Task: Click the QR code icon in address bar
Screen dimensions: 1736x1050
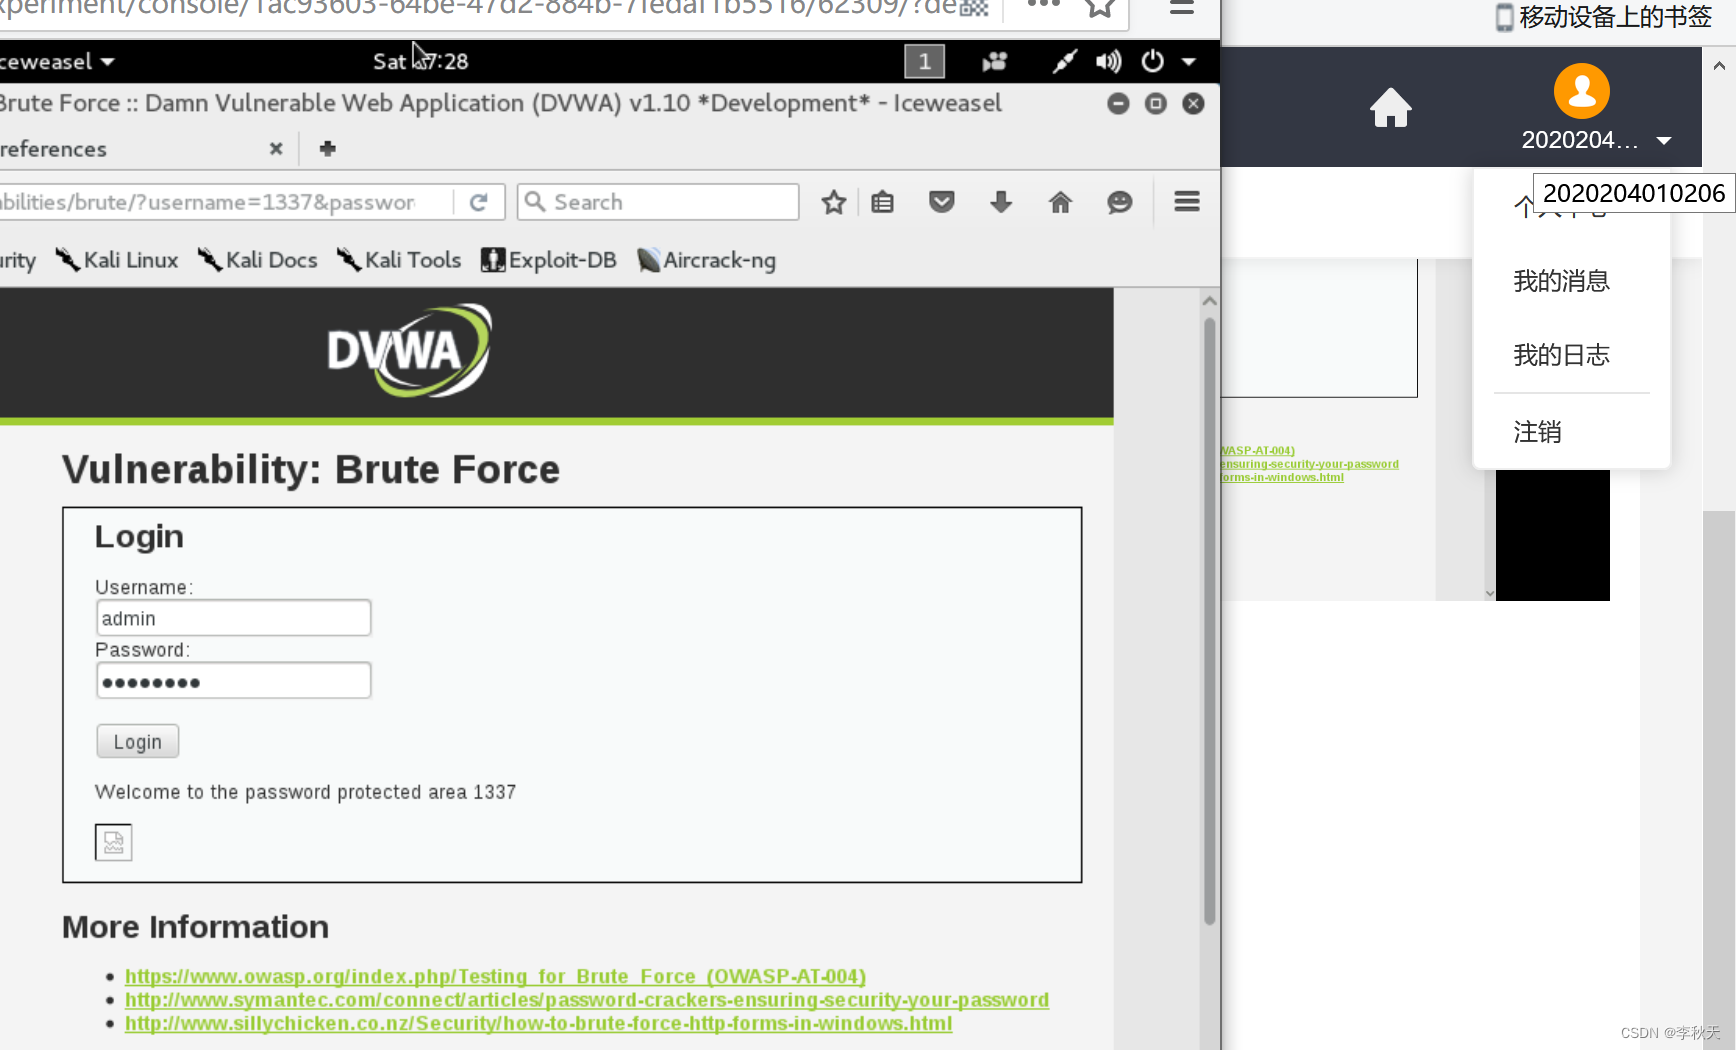Action: click(x=973, y=8)
